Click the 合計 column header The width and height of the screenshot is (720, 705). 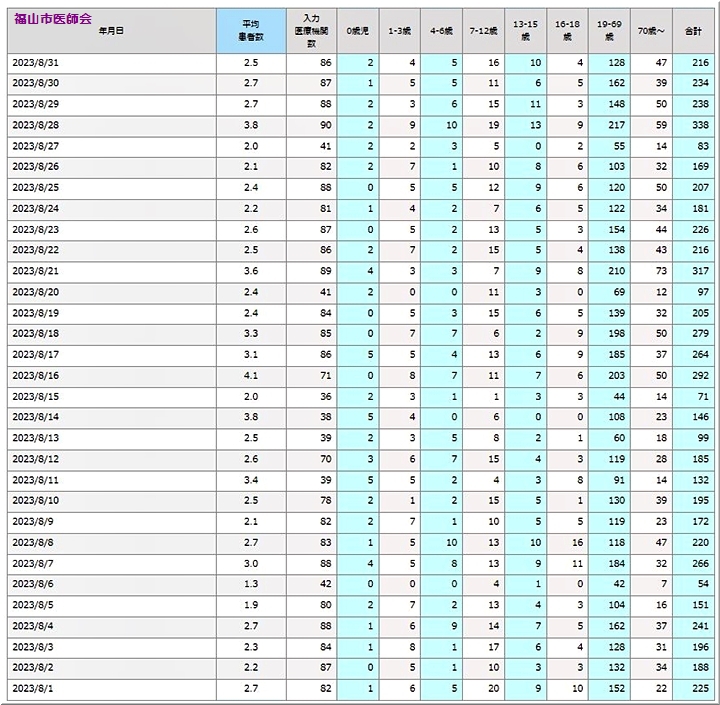click(x=692, y=30)
